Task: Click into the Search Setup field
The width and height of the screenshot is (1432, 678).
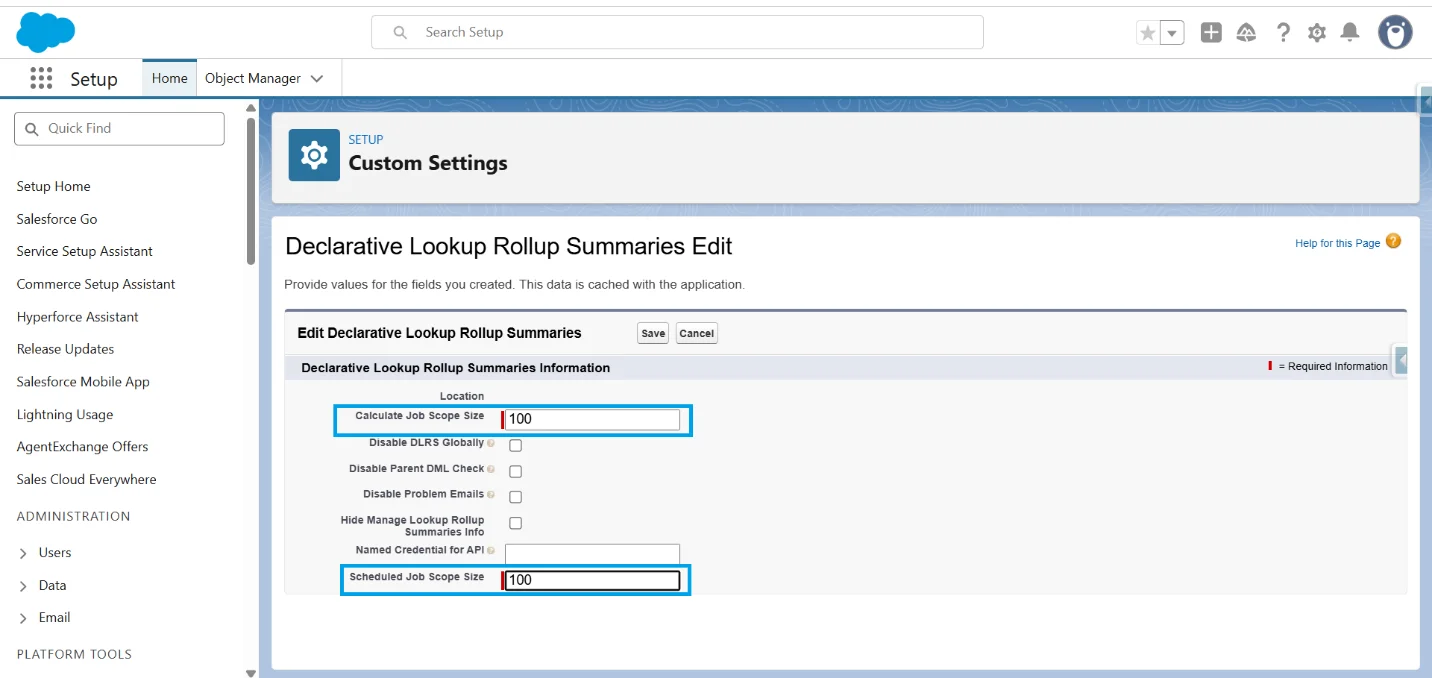Action: [x=677, y=32]
